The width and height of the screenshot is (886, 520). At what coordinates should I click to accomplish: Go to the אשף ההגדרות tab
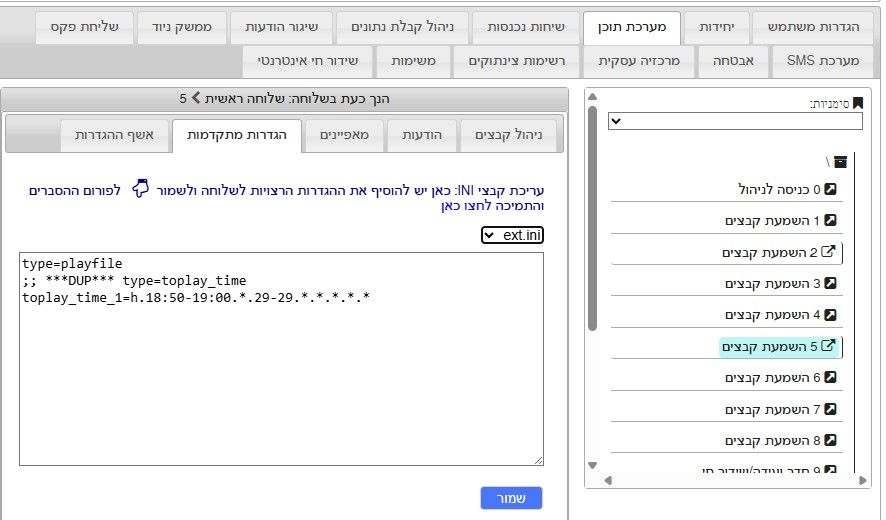[114, 135]
